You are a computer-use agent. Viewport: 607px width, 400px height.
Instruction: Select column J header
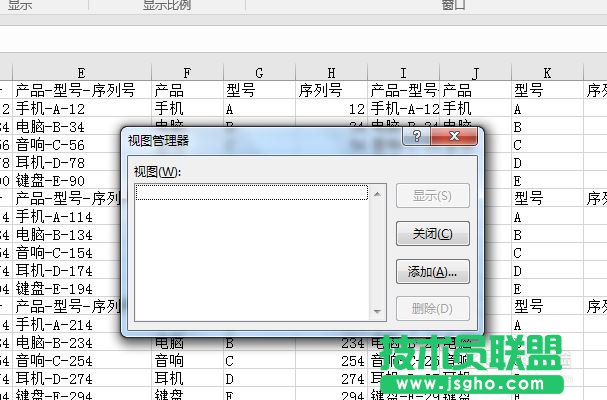475,72
